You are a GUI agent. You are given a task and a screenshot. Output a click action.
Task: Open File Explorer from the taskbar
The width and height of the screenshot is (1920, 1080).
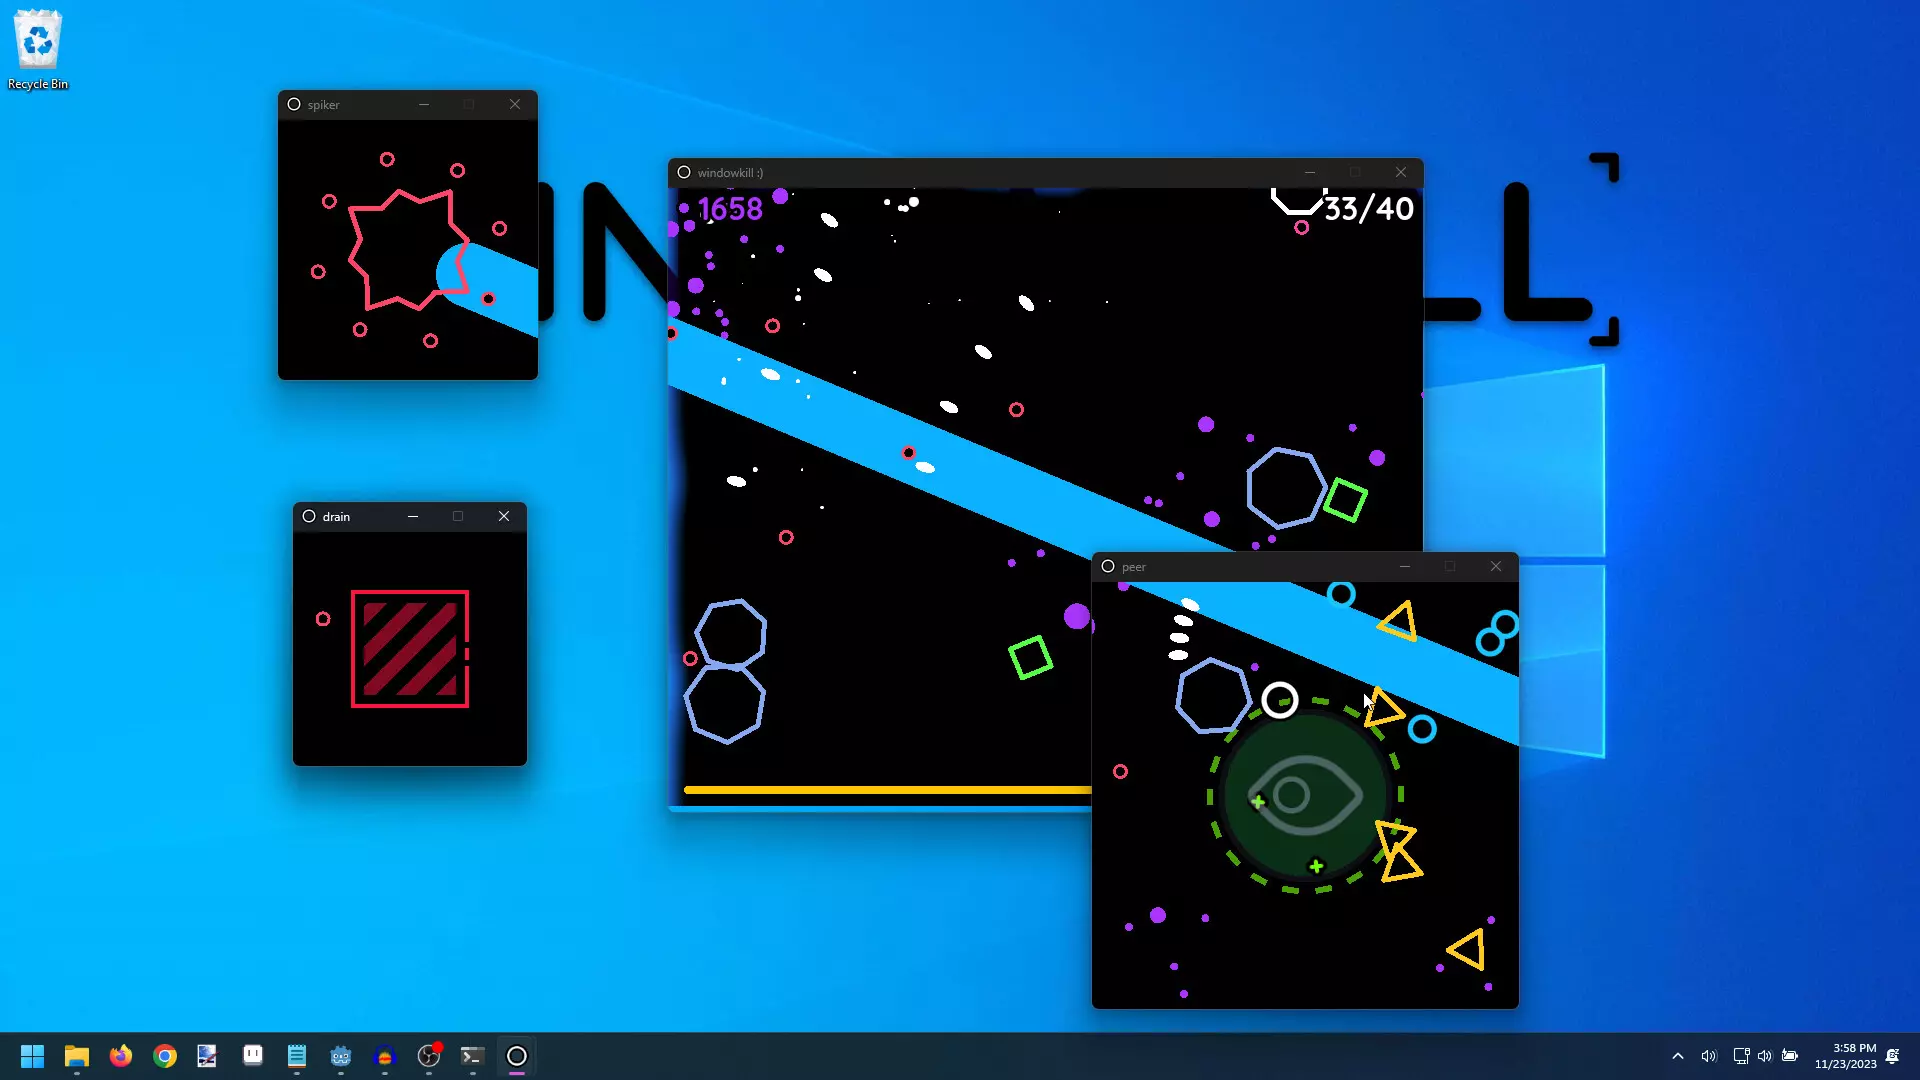77,1056
